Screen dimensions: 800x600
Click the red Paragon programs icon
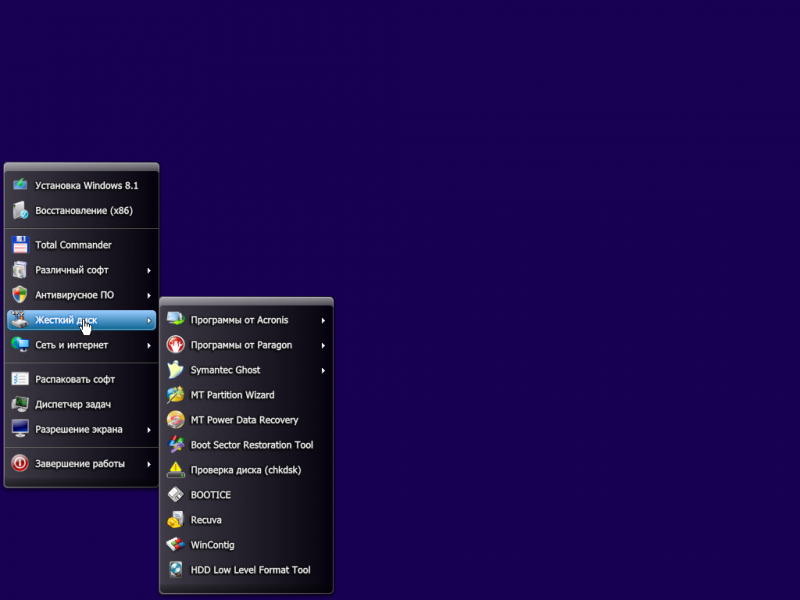click(x=176, y=344)
